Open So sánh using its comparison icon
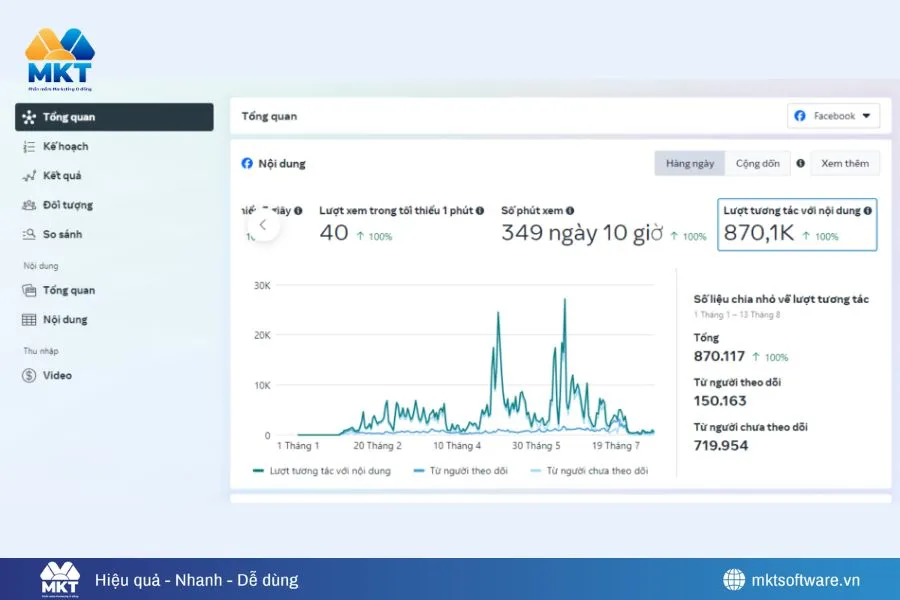 28,234
